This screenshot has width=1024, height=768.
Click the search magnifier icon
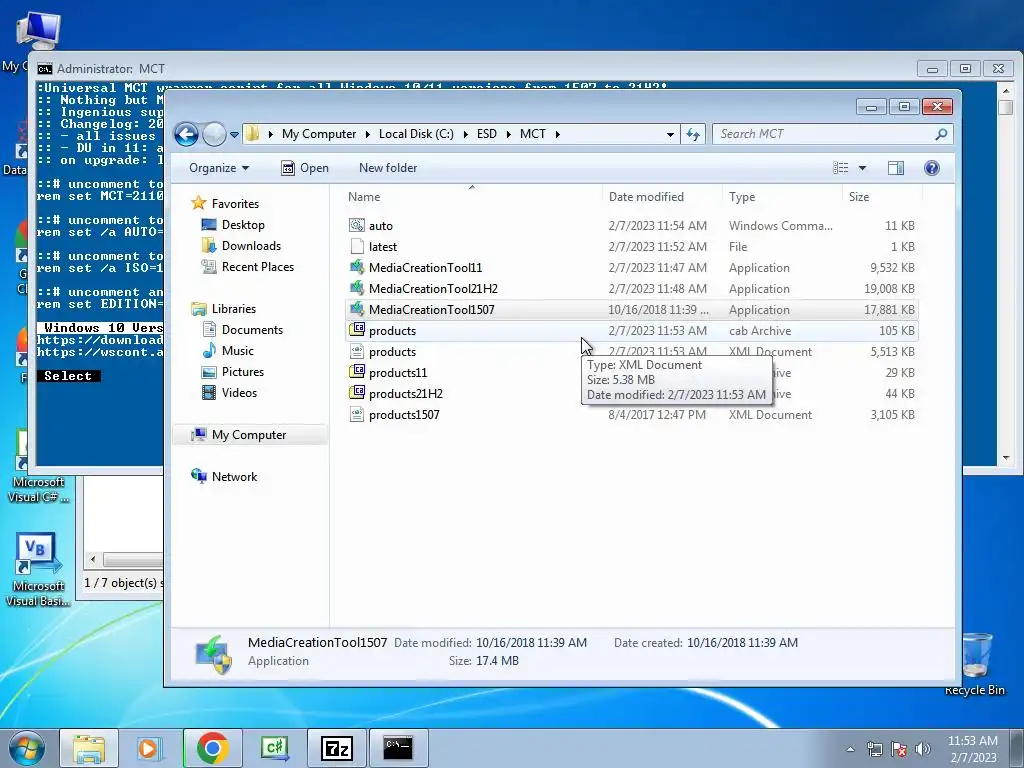(941, 134)
